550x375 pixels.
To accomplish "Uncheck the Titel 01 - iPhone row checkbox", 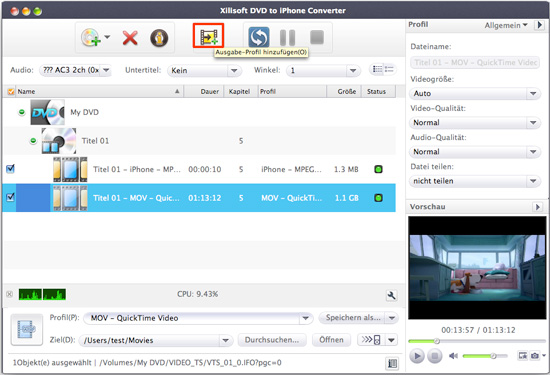I will click(11, 169).
